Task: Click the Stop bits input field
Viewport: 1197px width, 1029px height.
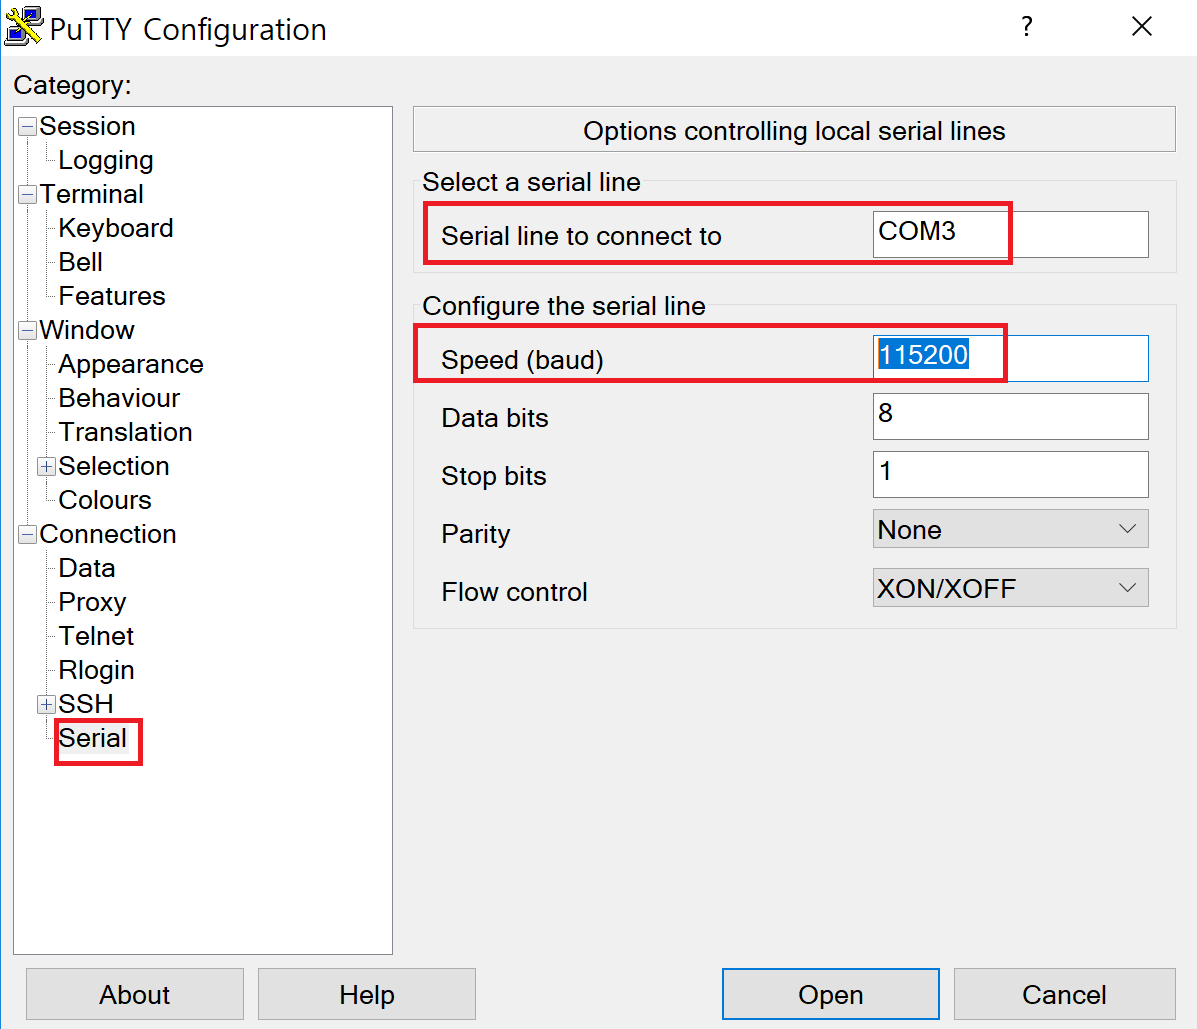Action: click(x=1010, y=474)
